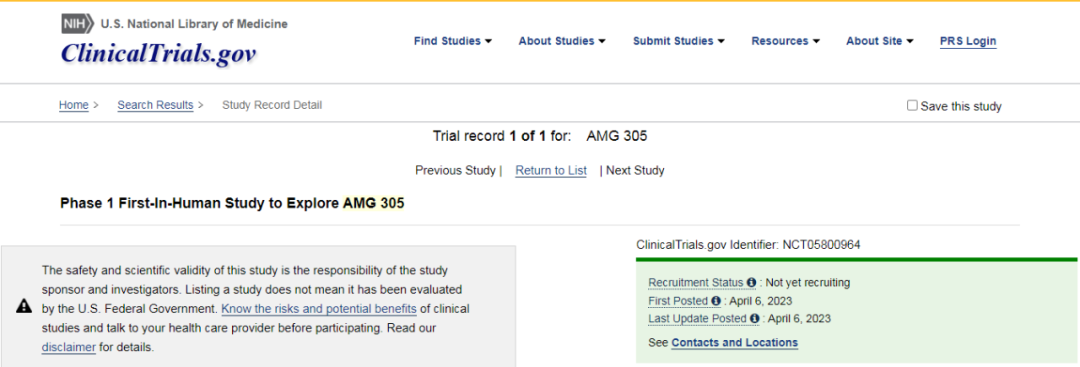Click the Study Record Detail breadcrumb text
Screen dimensions: 1080x367
coord(272,105)
